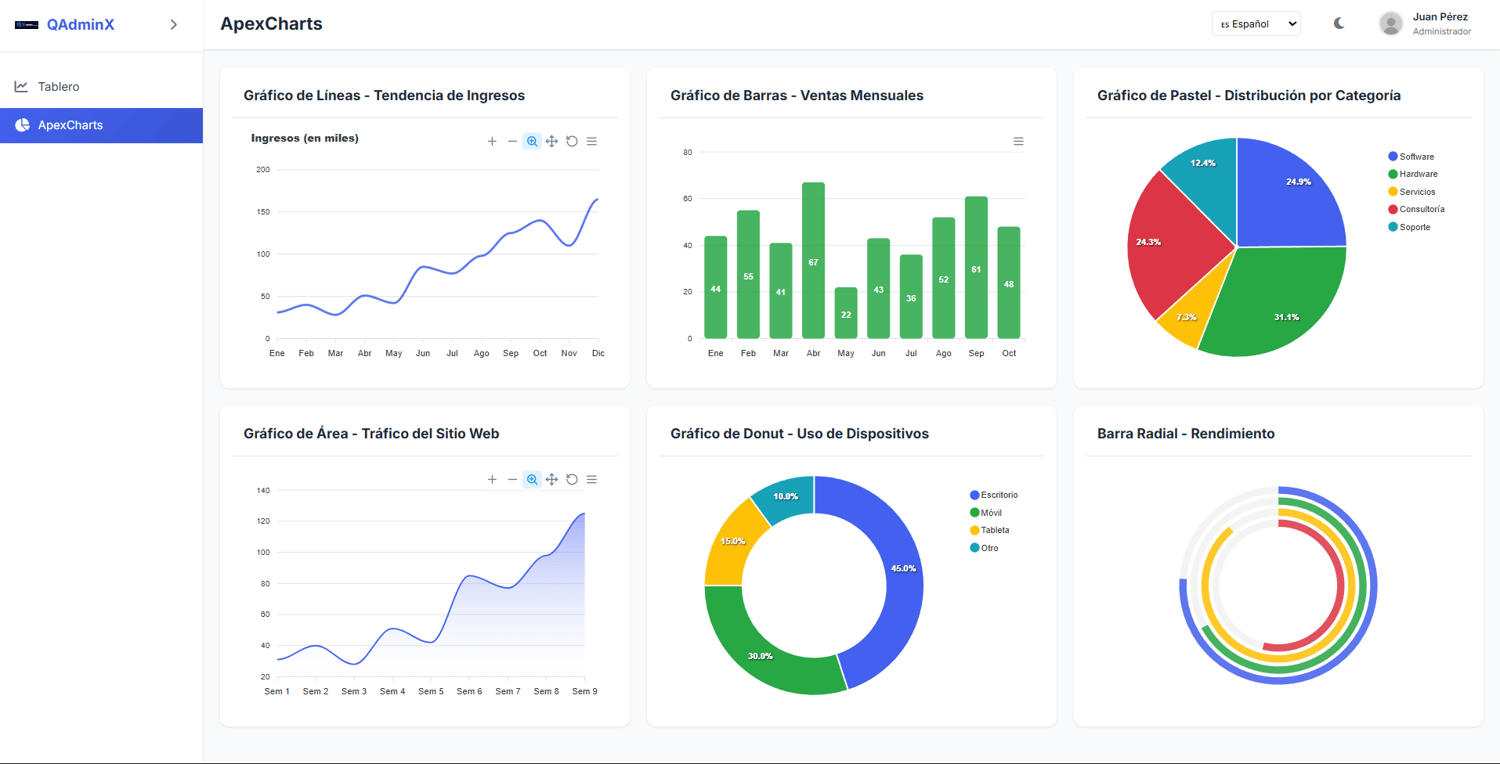Toggle Software series in pie legend
The image size is (1500, 764).
pos(1411,157)
